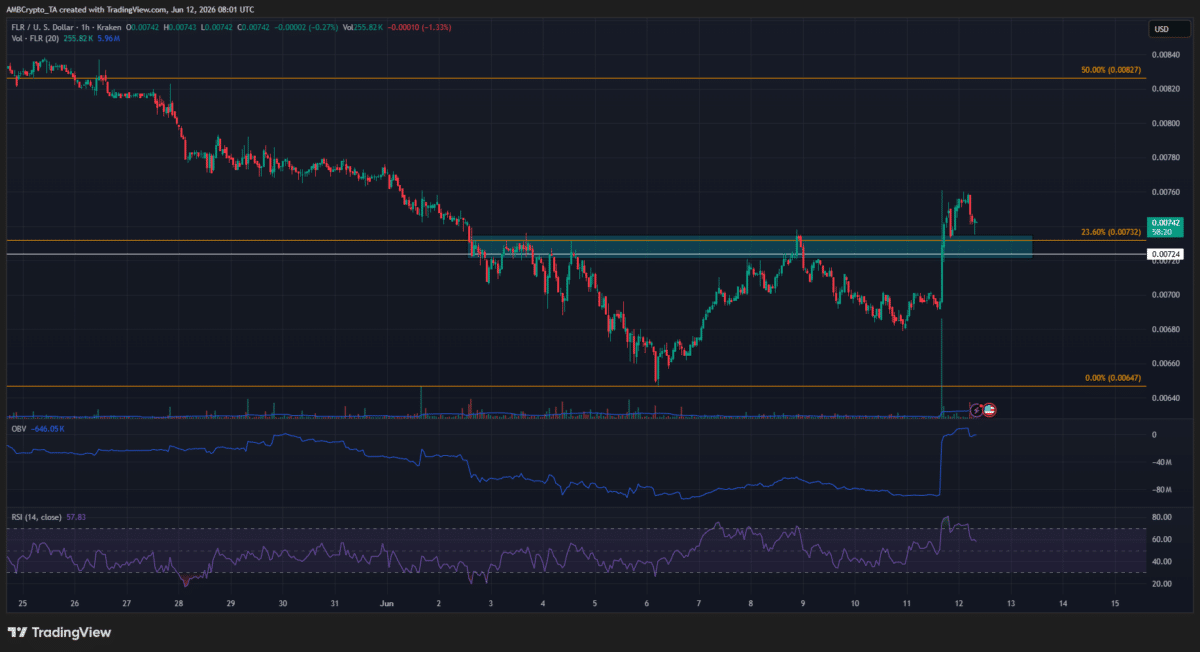Viewport: 1200px width, 652px height.
Task: Click date 31 on the time axis
Action: [x=334, y=604]
